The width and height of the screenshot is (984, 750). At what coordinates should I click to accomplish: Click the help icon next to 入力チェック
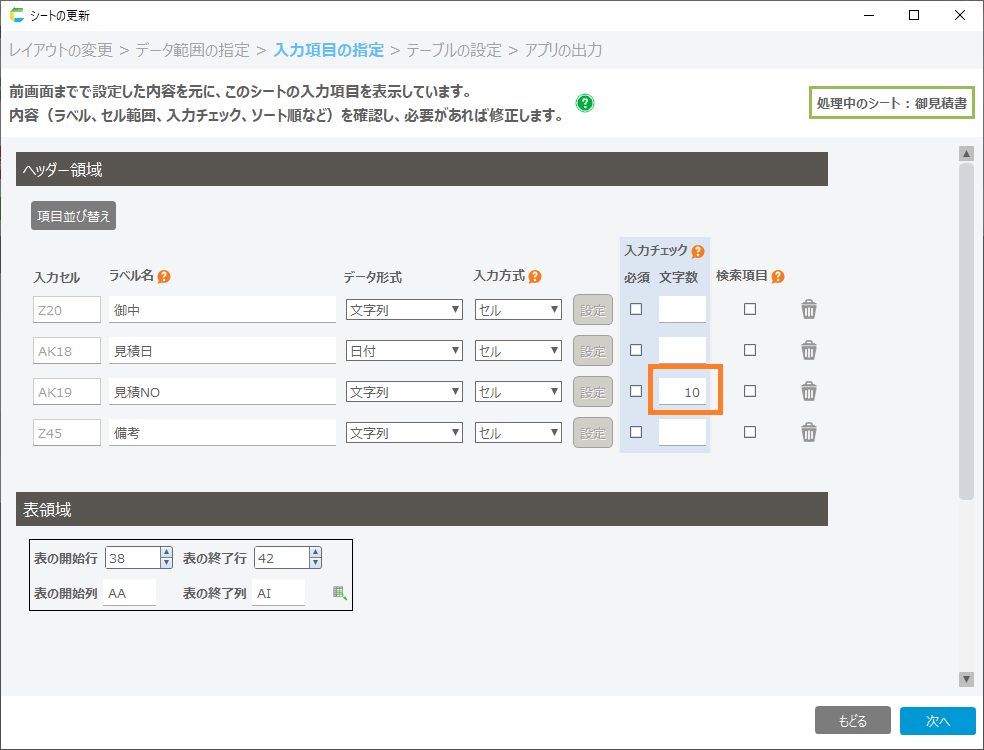click(698, 252)
